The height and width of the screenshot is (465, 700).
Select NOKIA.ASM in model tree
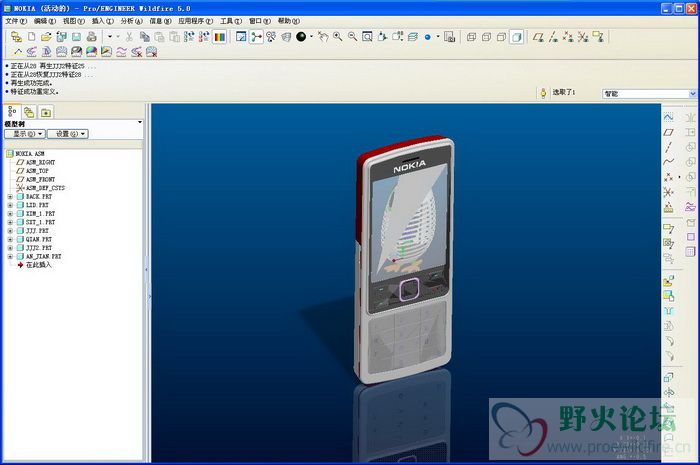tap(25, 154)
